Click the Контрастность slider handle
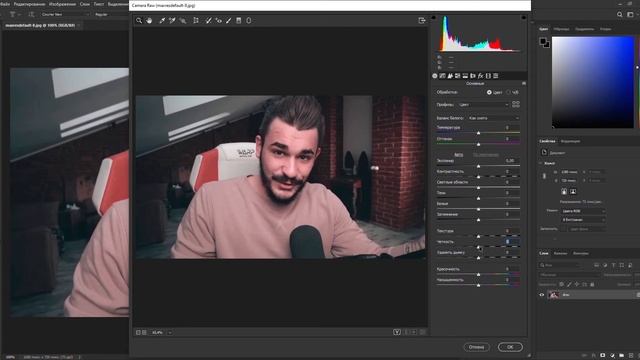The height and width of the screenshot is (360, 640). (478, 177)
